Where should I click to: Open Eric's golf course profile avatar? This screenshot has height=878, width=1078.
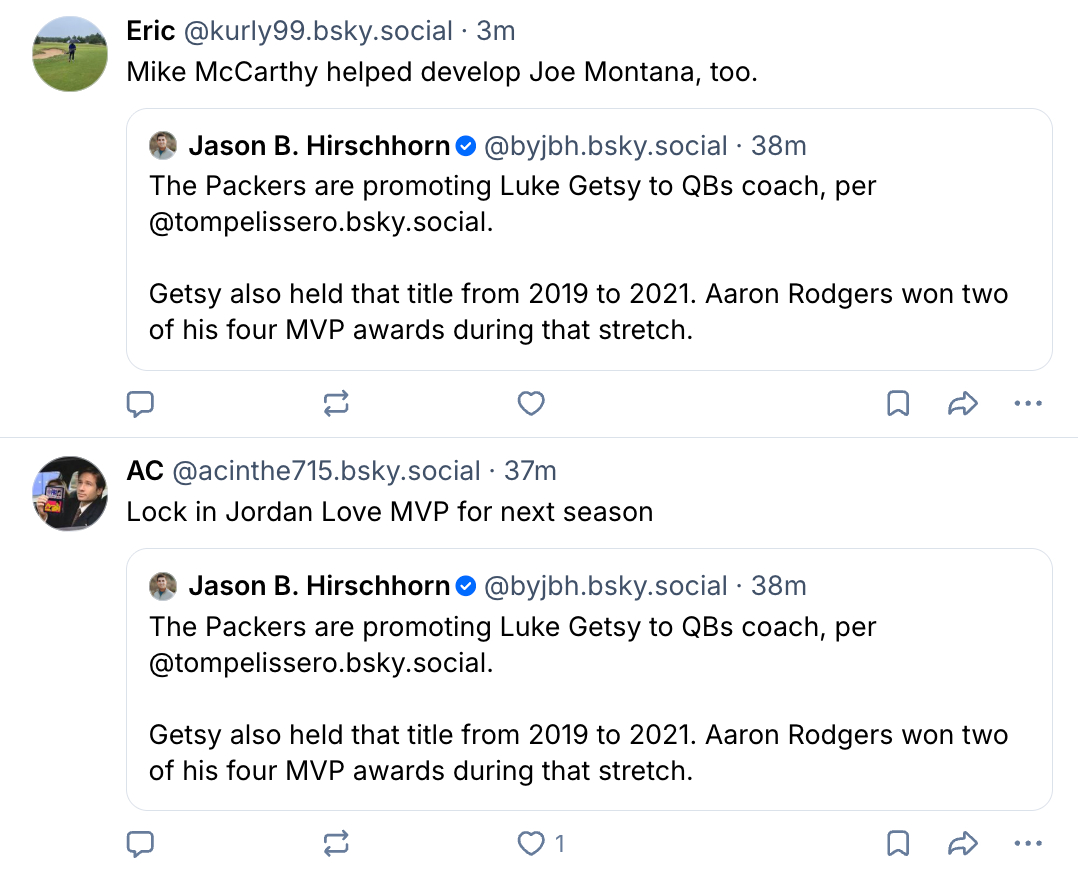click(x=70, y=54)
